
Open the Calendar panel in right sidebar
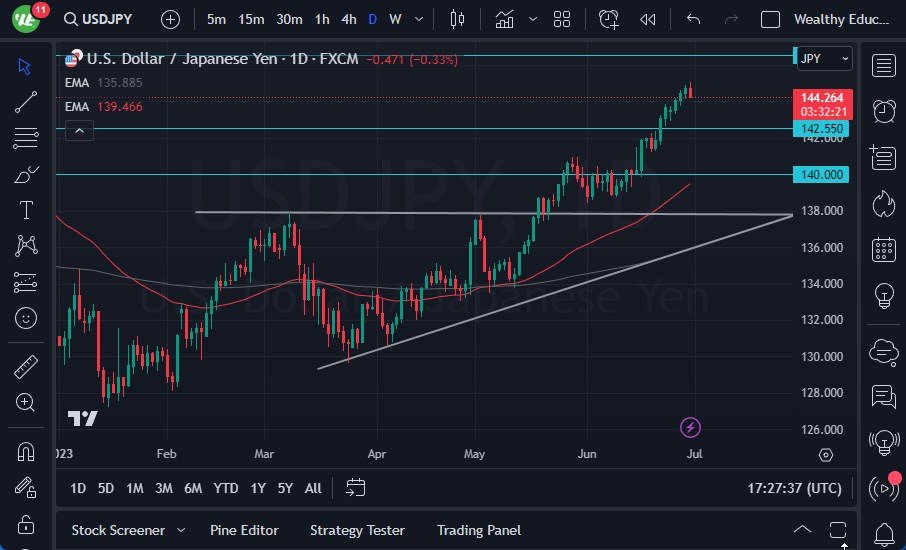pos(883,249)
